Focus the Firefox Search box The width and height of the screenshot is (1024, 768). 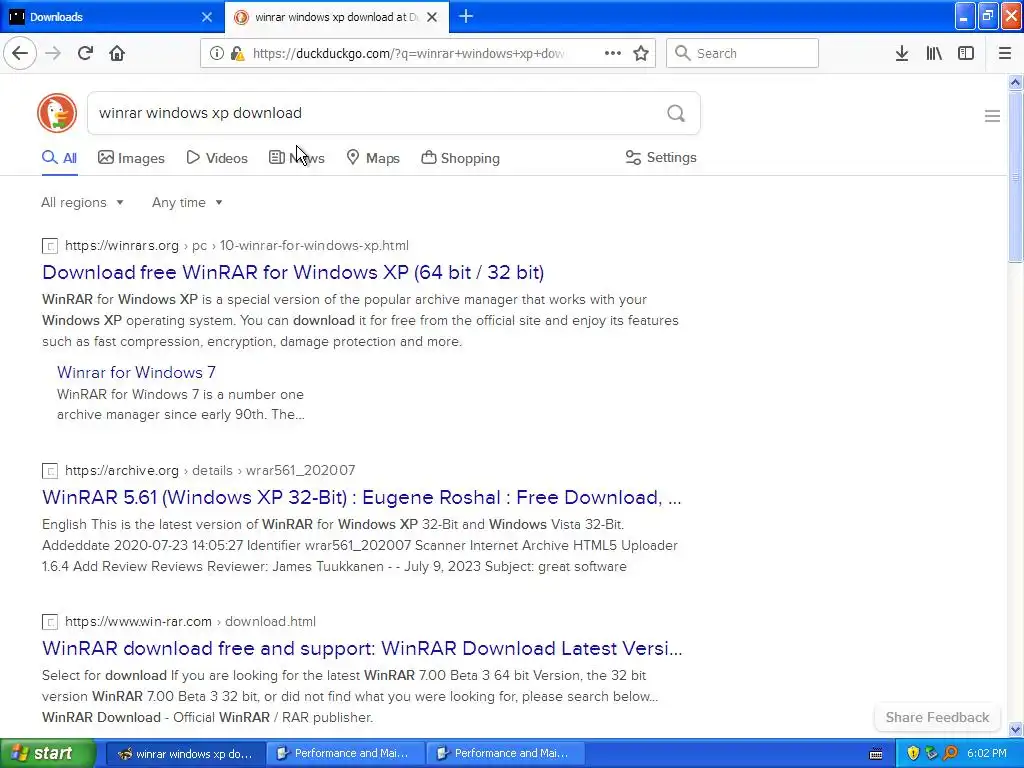(x=743, y=53)
